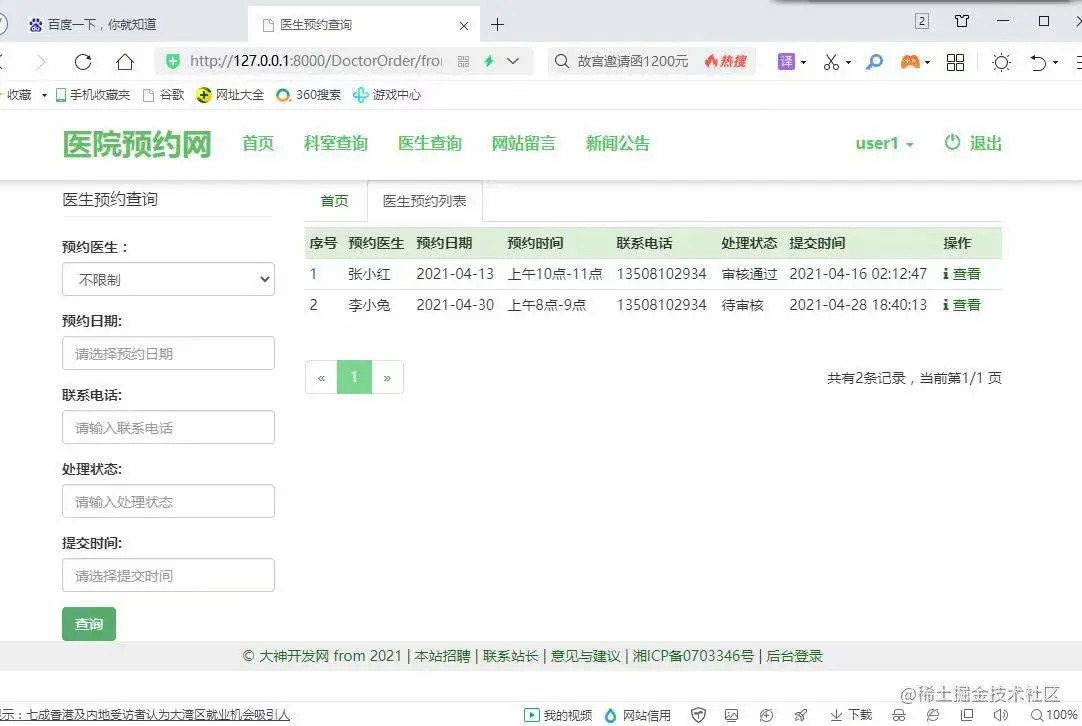Go to 首页 in the top navigation
1082x726 pixels.
258,144
